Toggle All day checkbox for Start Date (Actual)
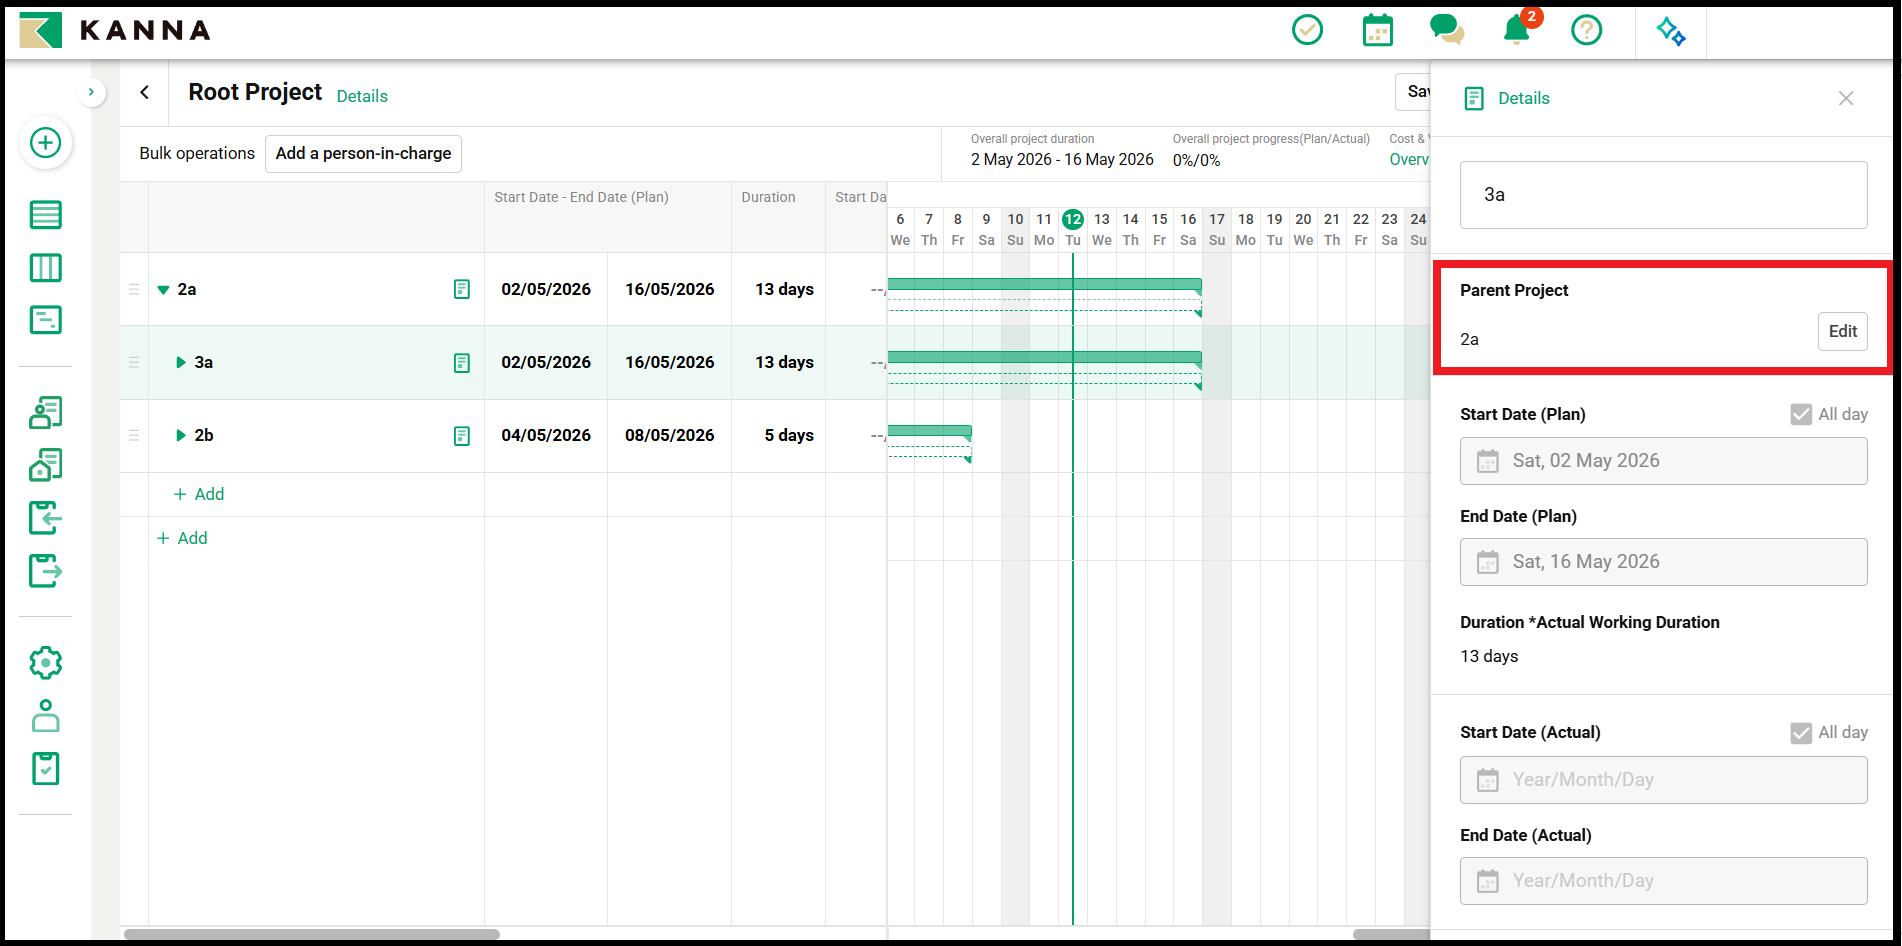The width and height of the screenshot is (1902, 946). (x=1801, y=733)
